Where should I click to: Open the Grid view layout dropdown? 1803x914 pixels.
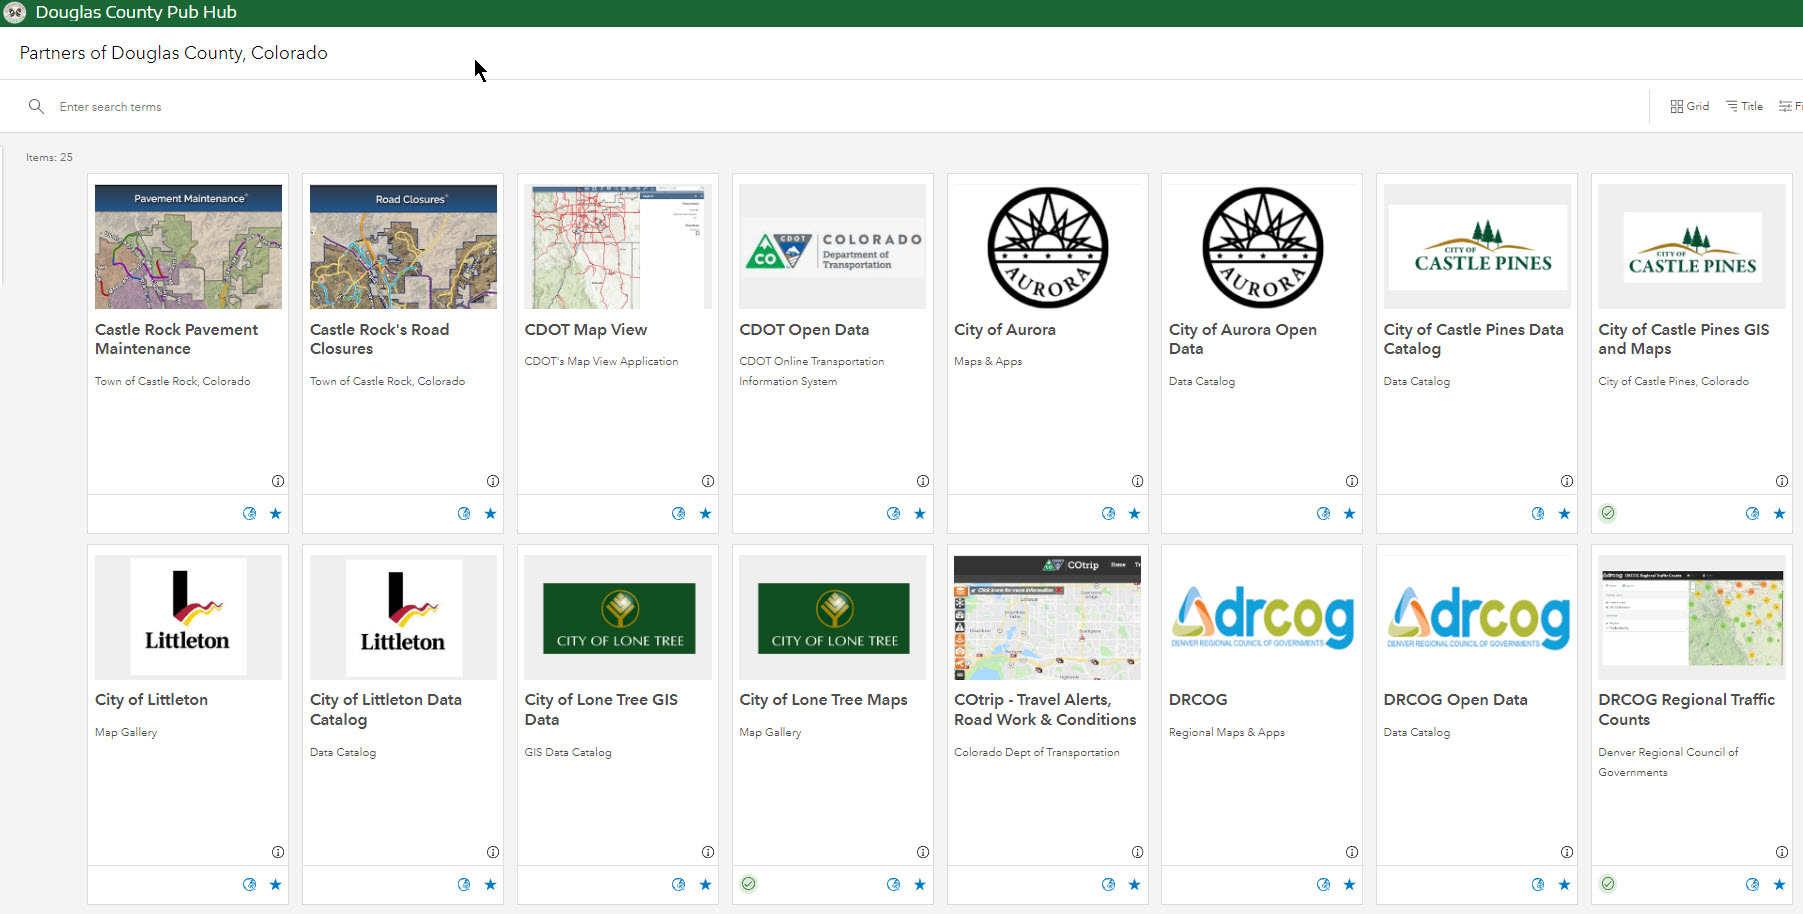click(1689, 106)
